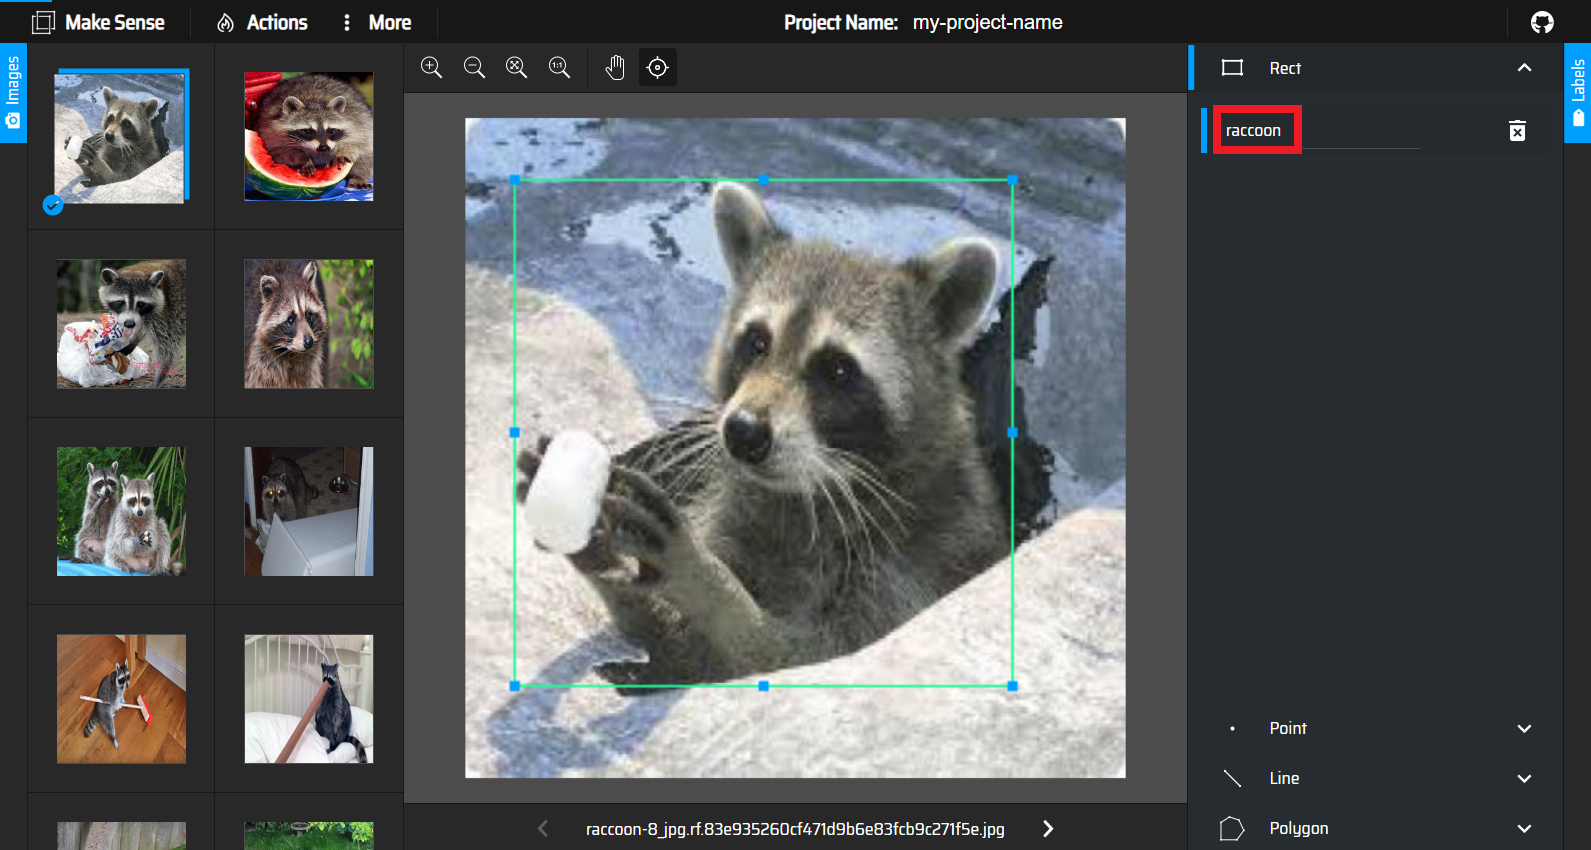Click the top-middle bounding box handle
1591x850 pixels.
[763, 180]
